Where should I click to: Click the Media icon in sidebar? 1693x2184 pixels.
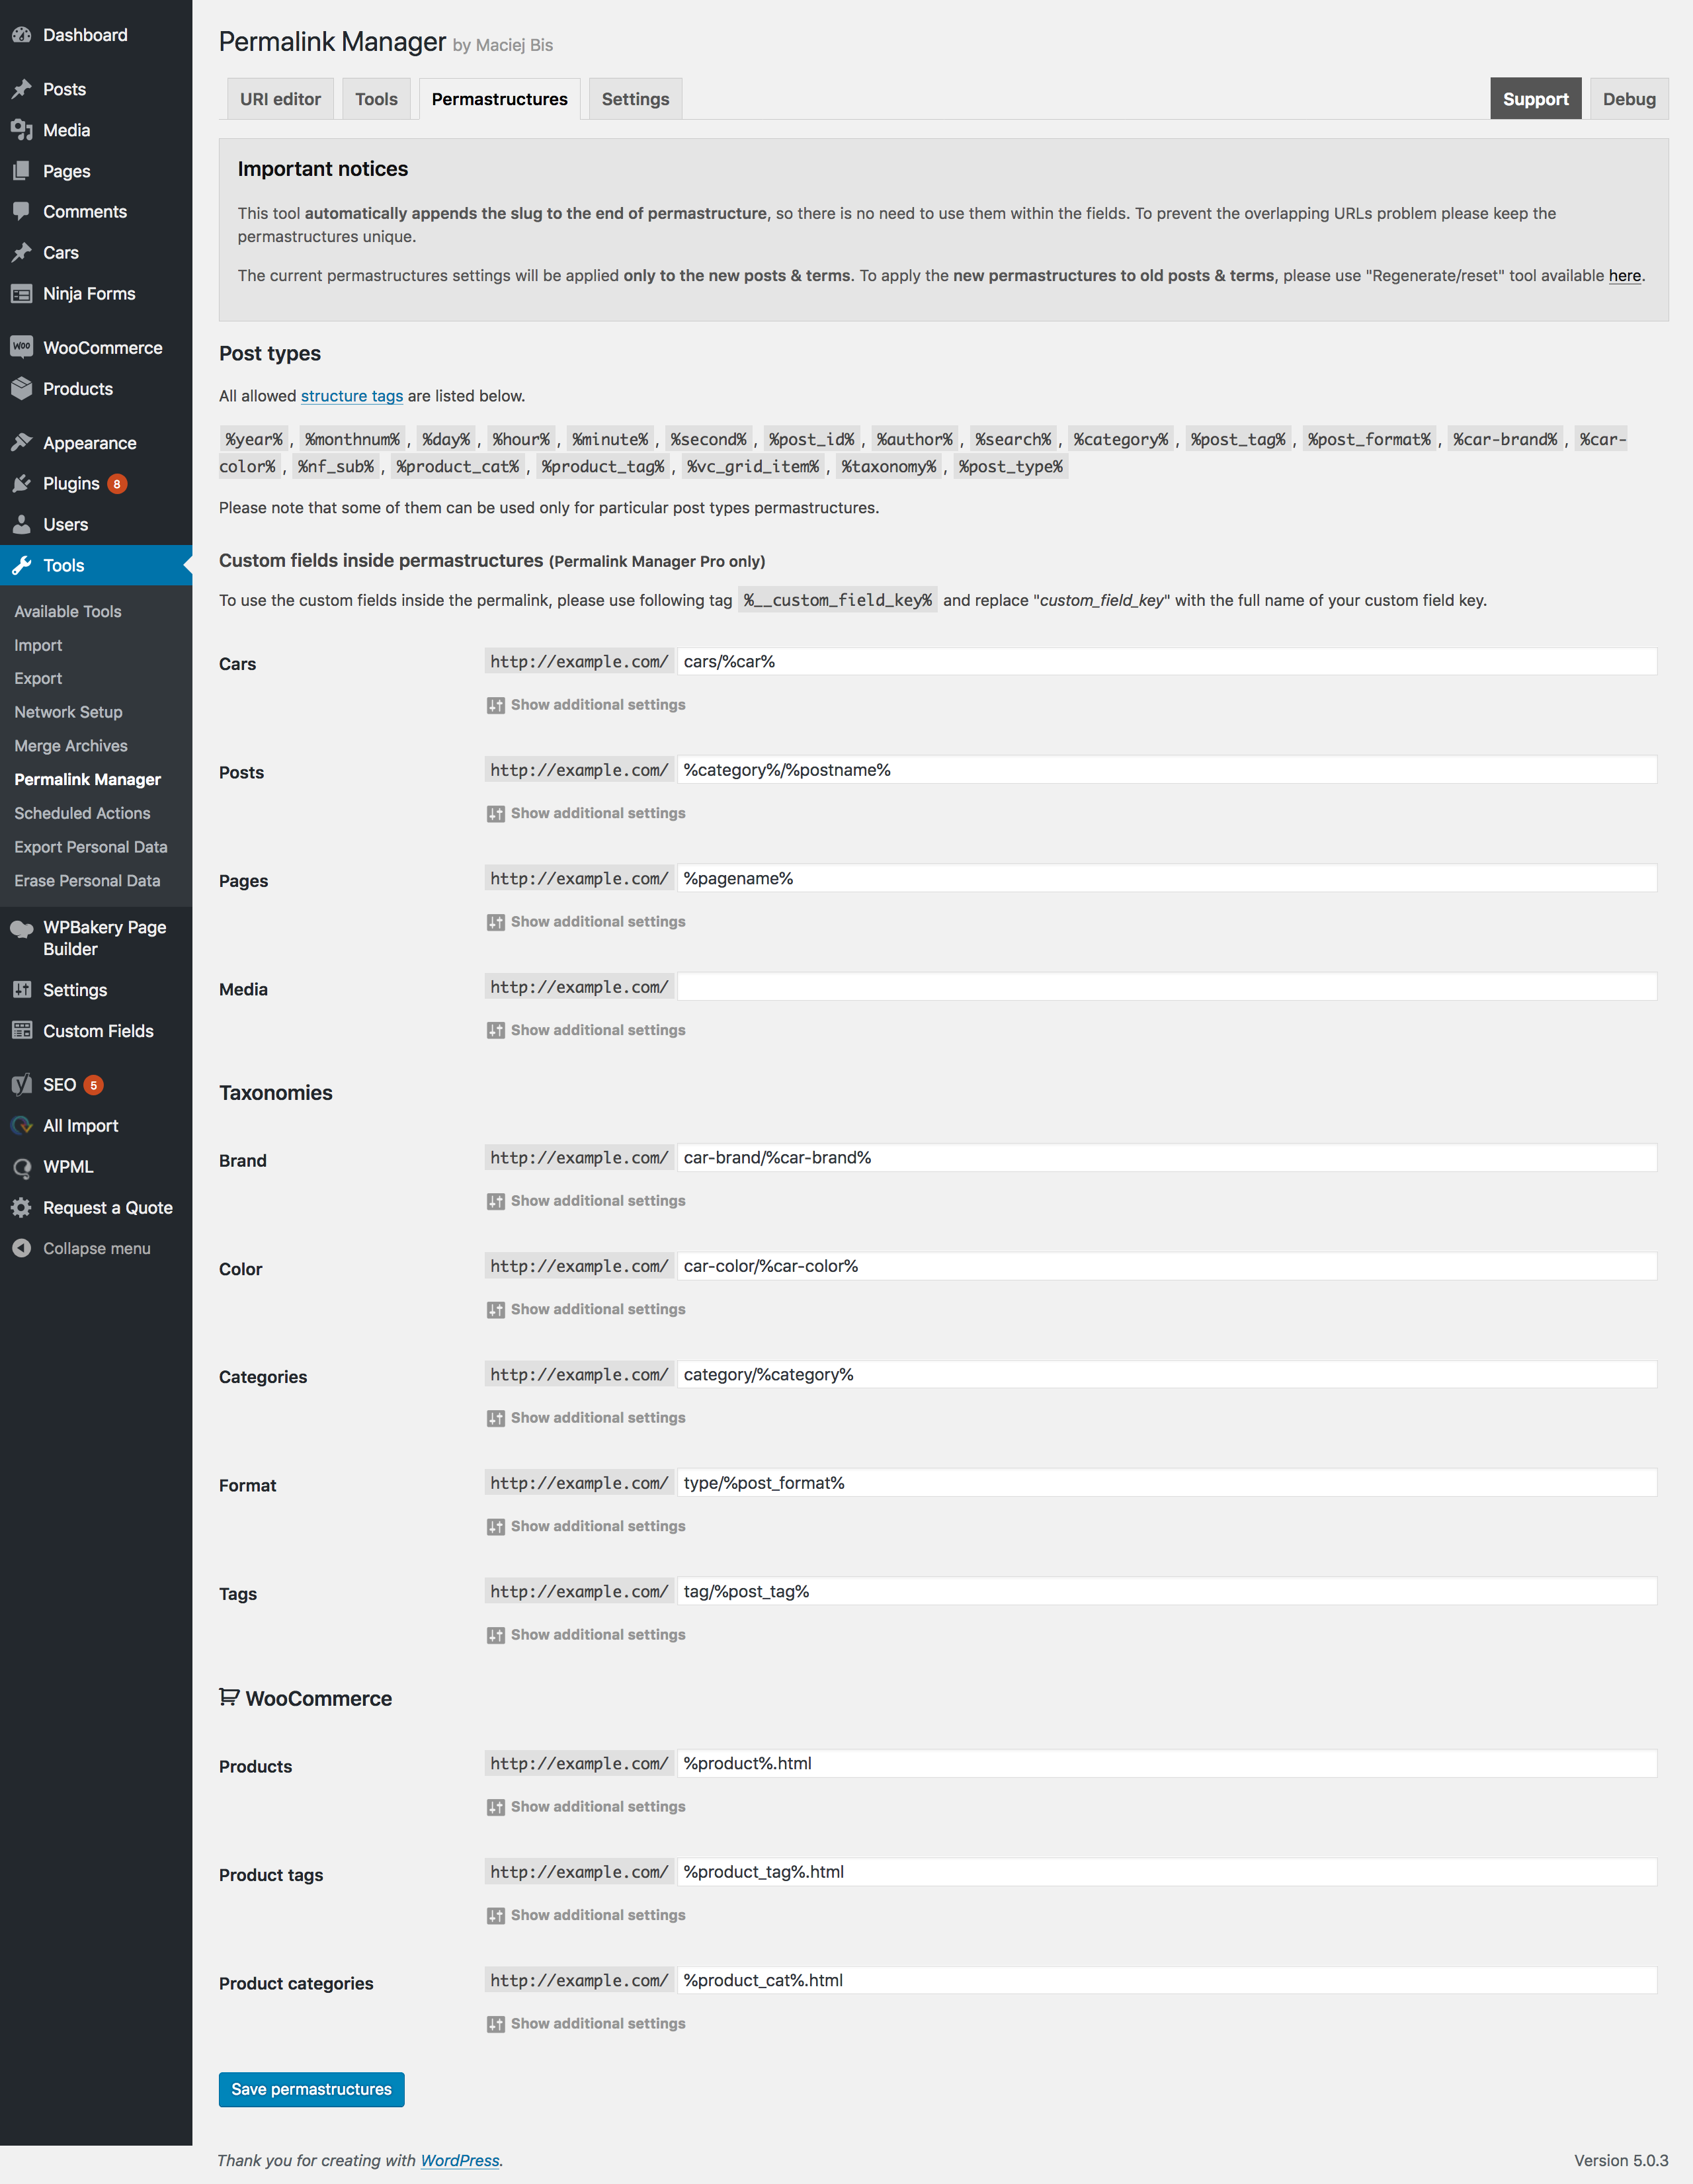coord(22,130)
